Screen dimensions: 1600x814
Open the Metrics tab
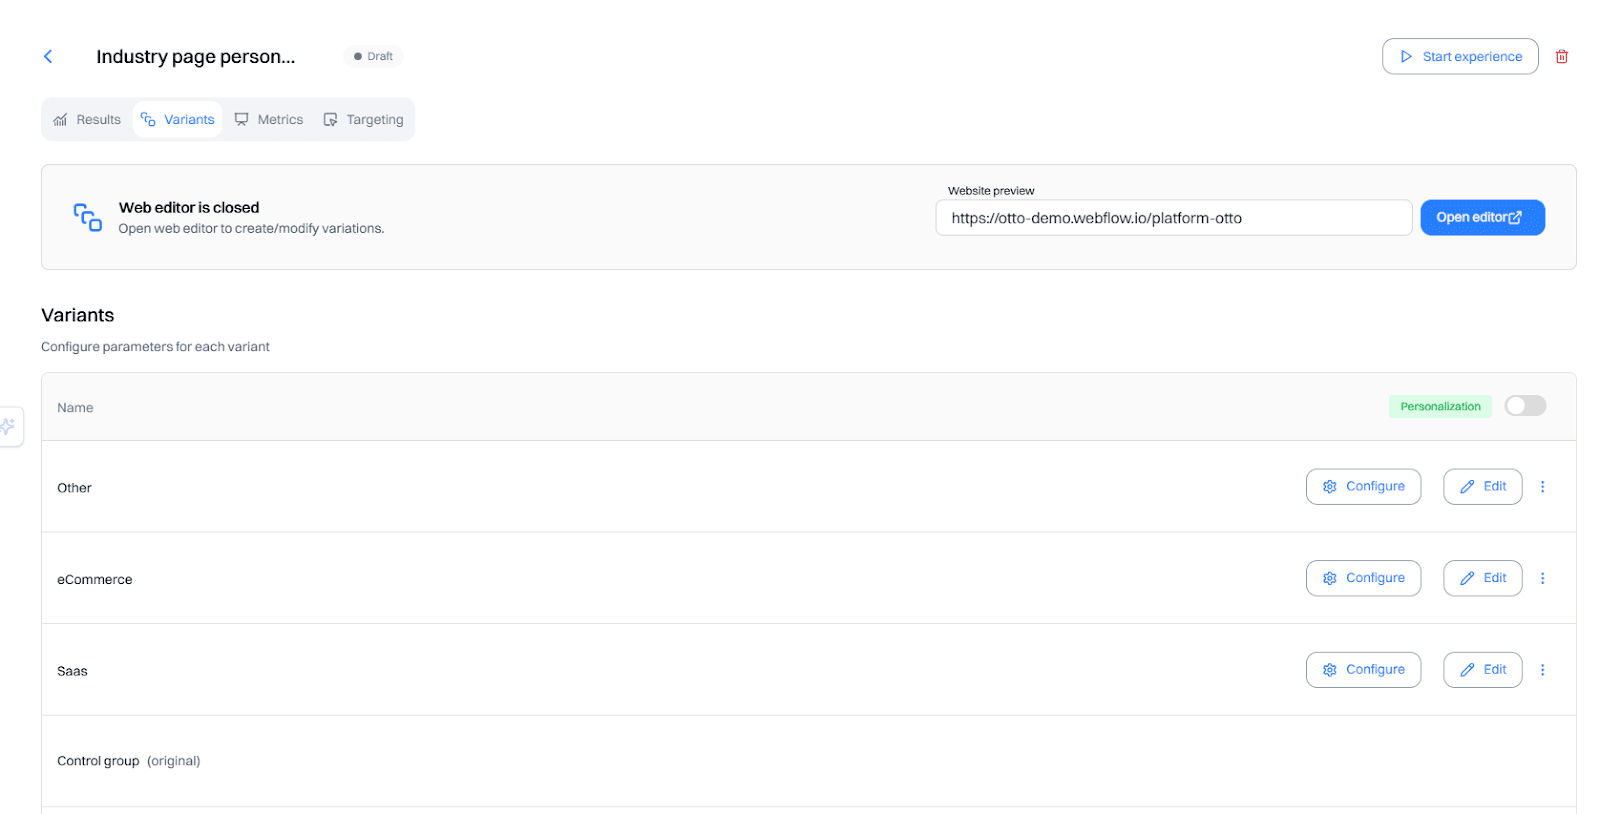(269, 120)
